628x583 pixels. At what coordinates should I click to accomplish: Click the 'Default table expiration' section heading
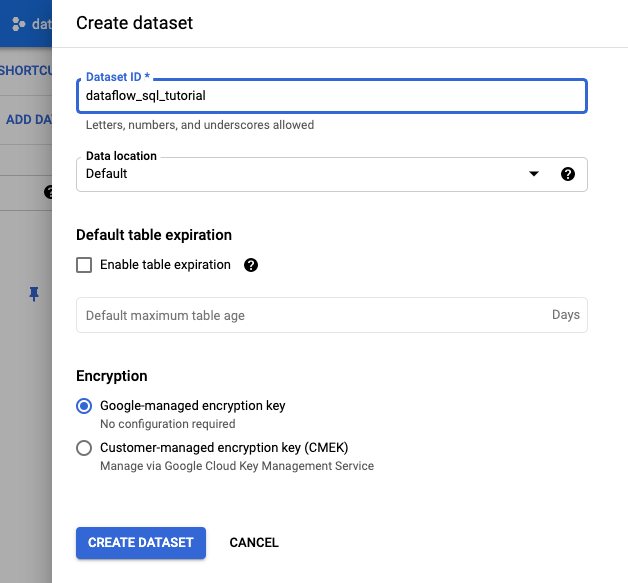click(154, 235)
